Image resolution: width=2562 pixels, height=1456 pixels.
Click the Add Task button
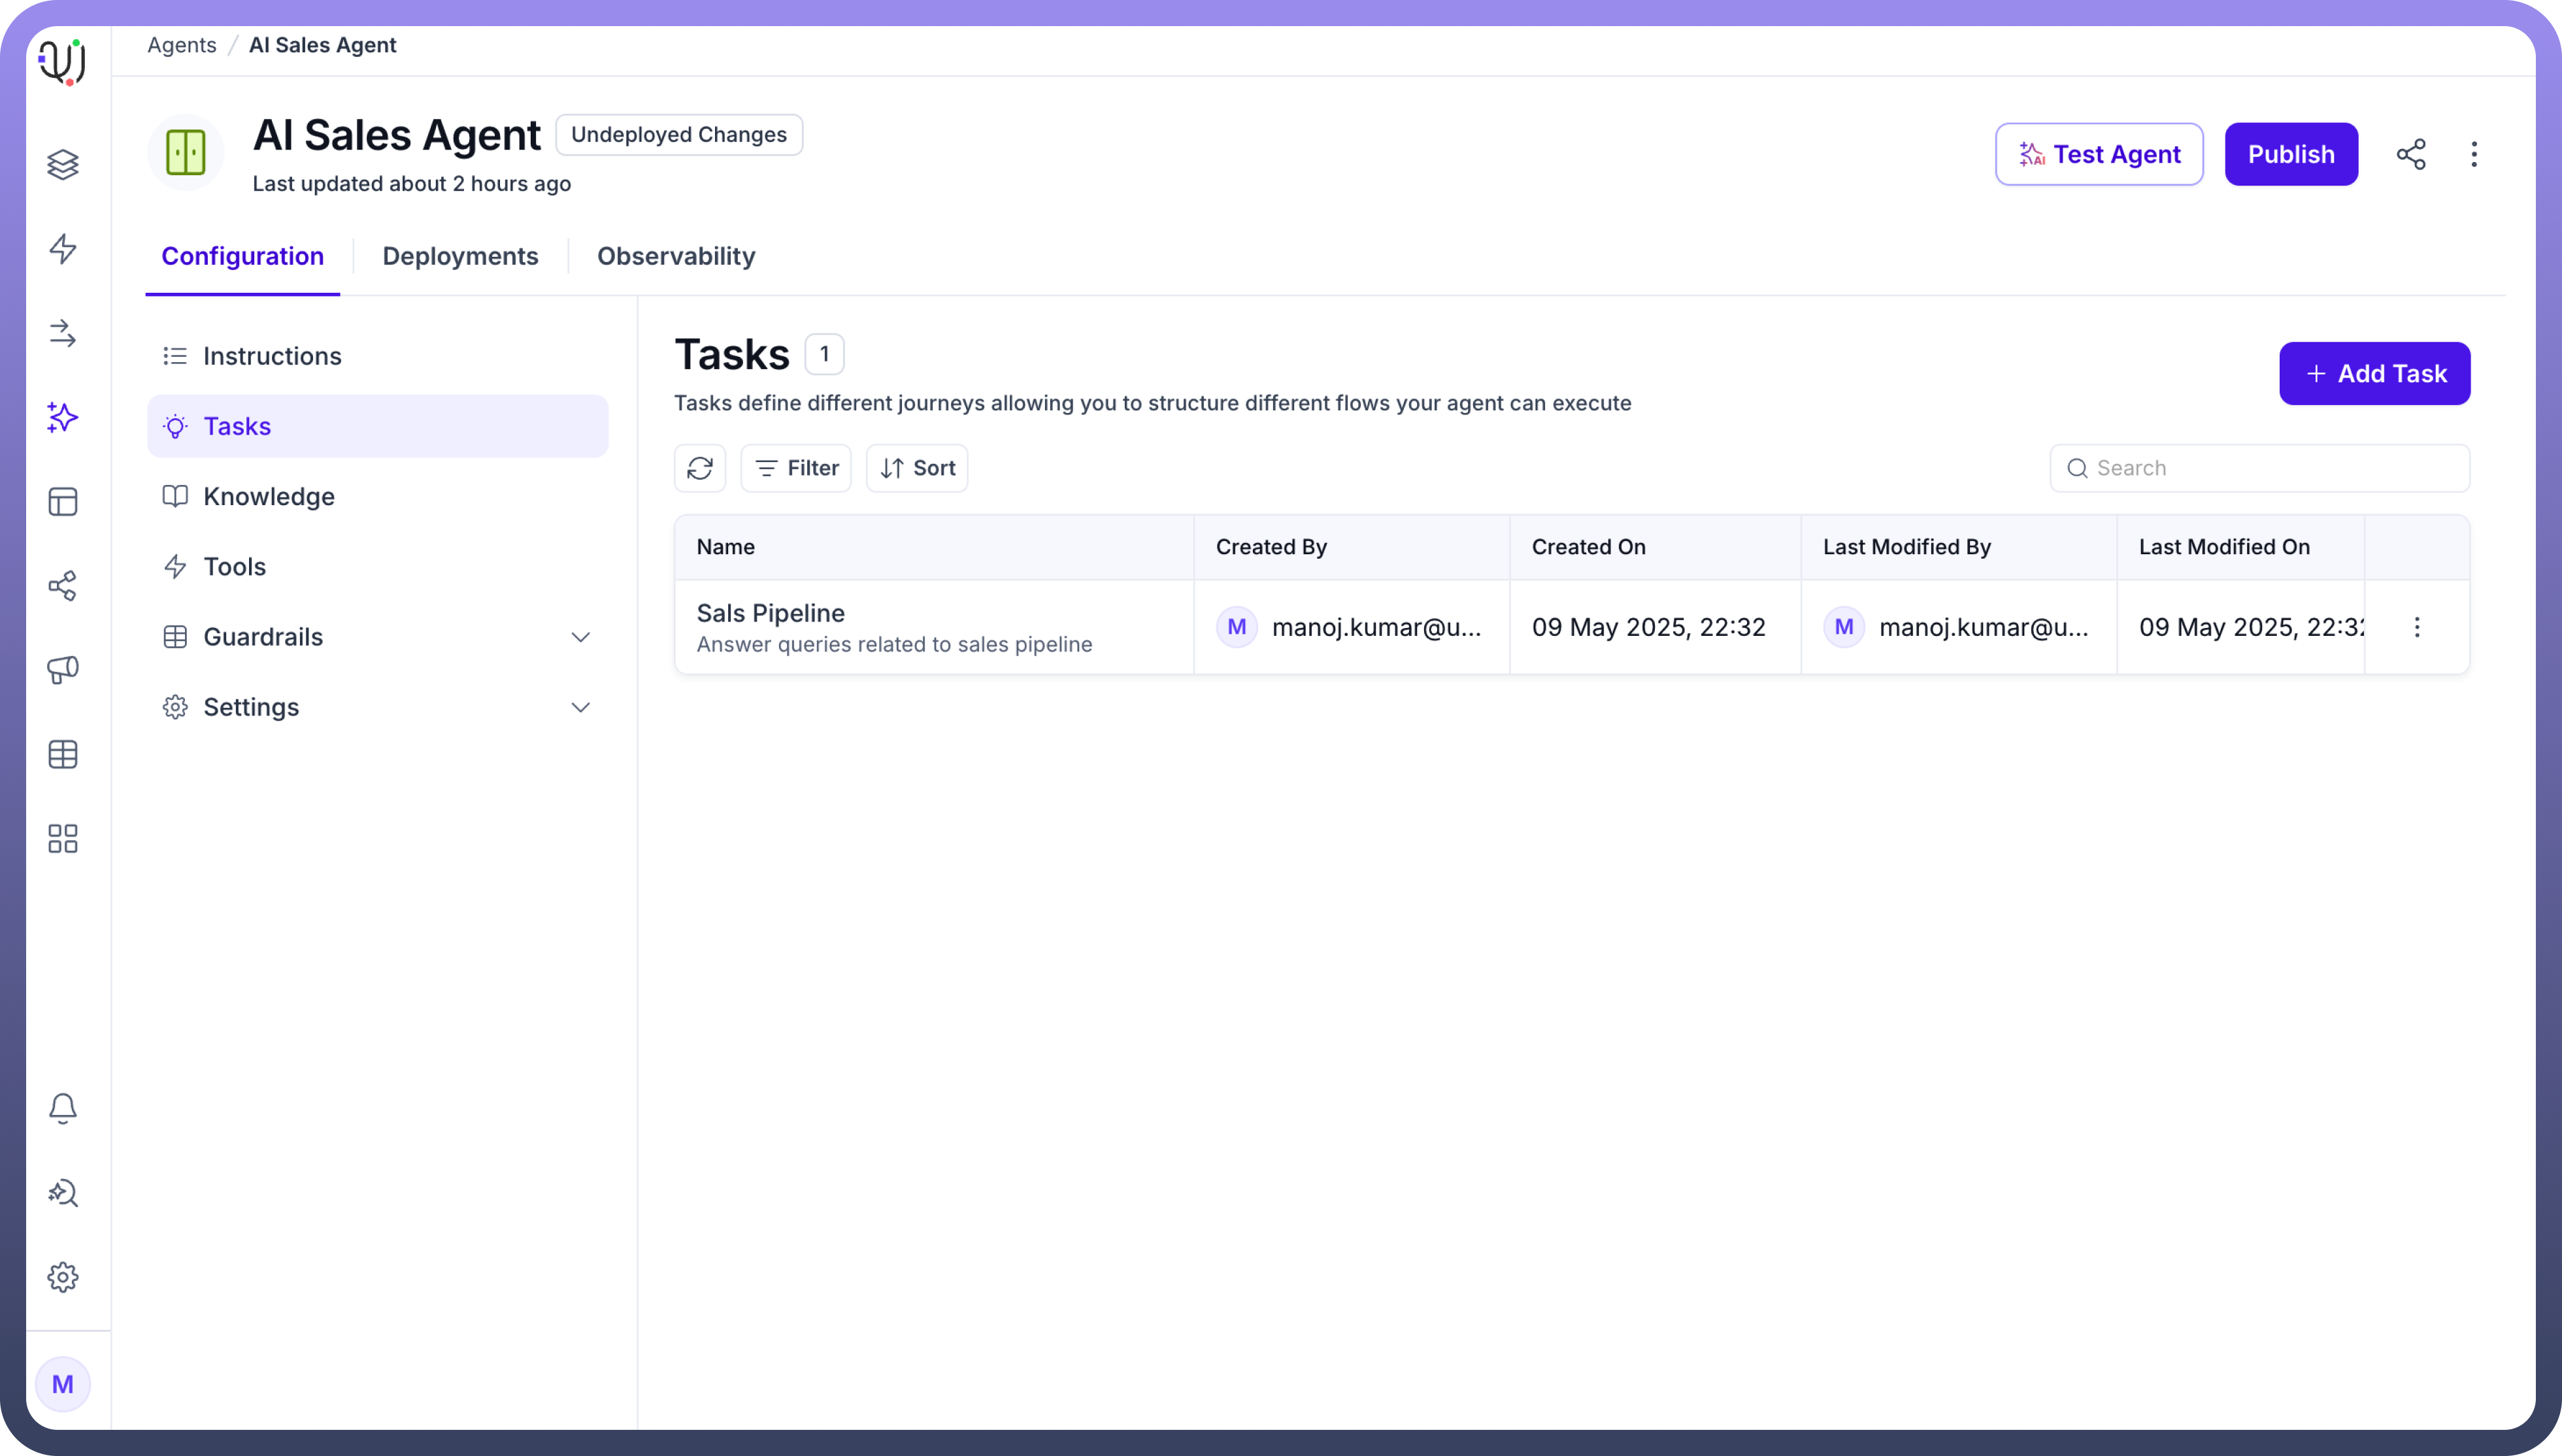2374,374
